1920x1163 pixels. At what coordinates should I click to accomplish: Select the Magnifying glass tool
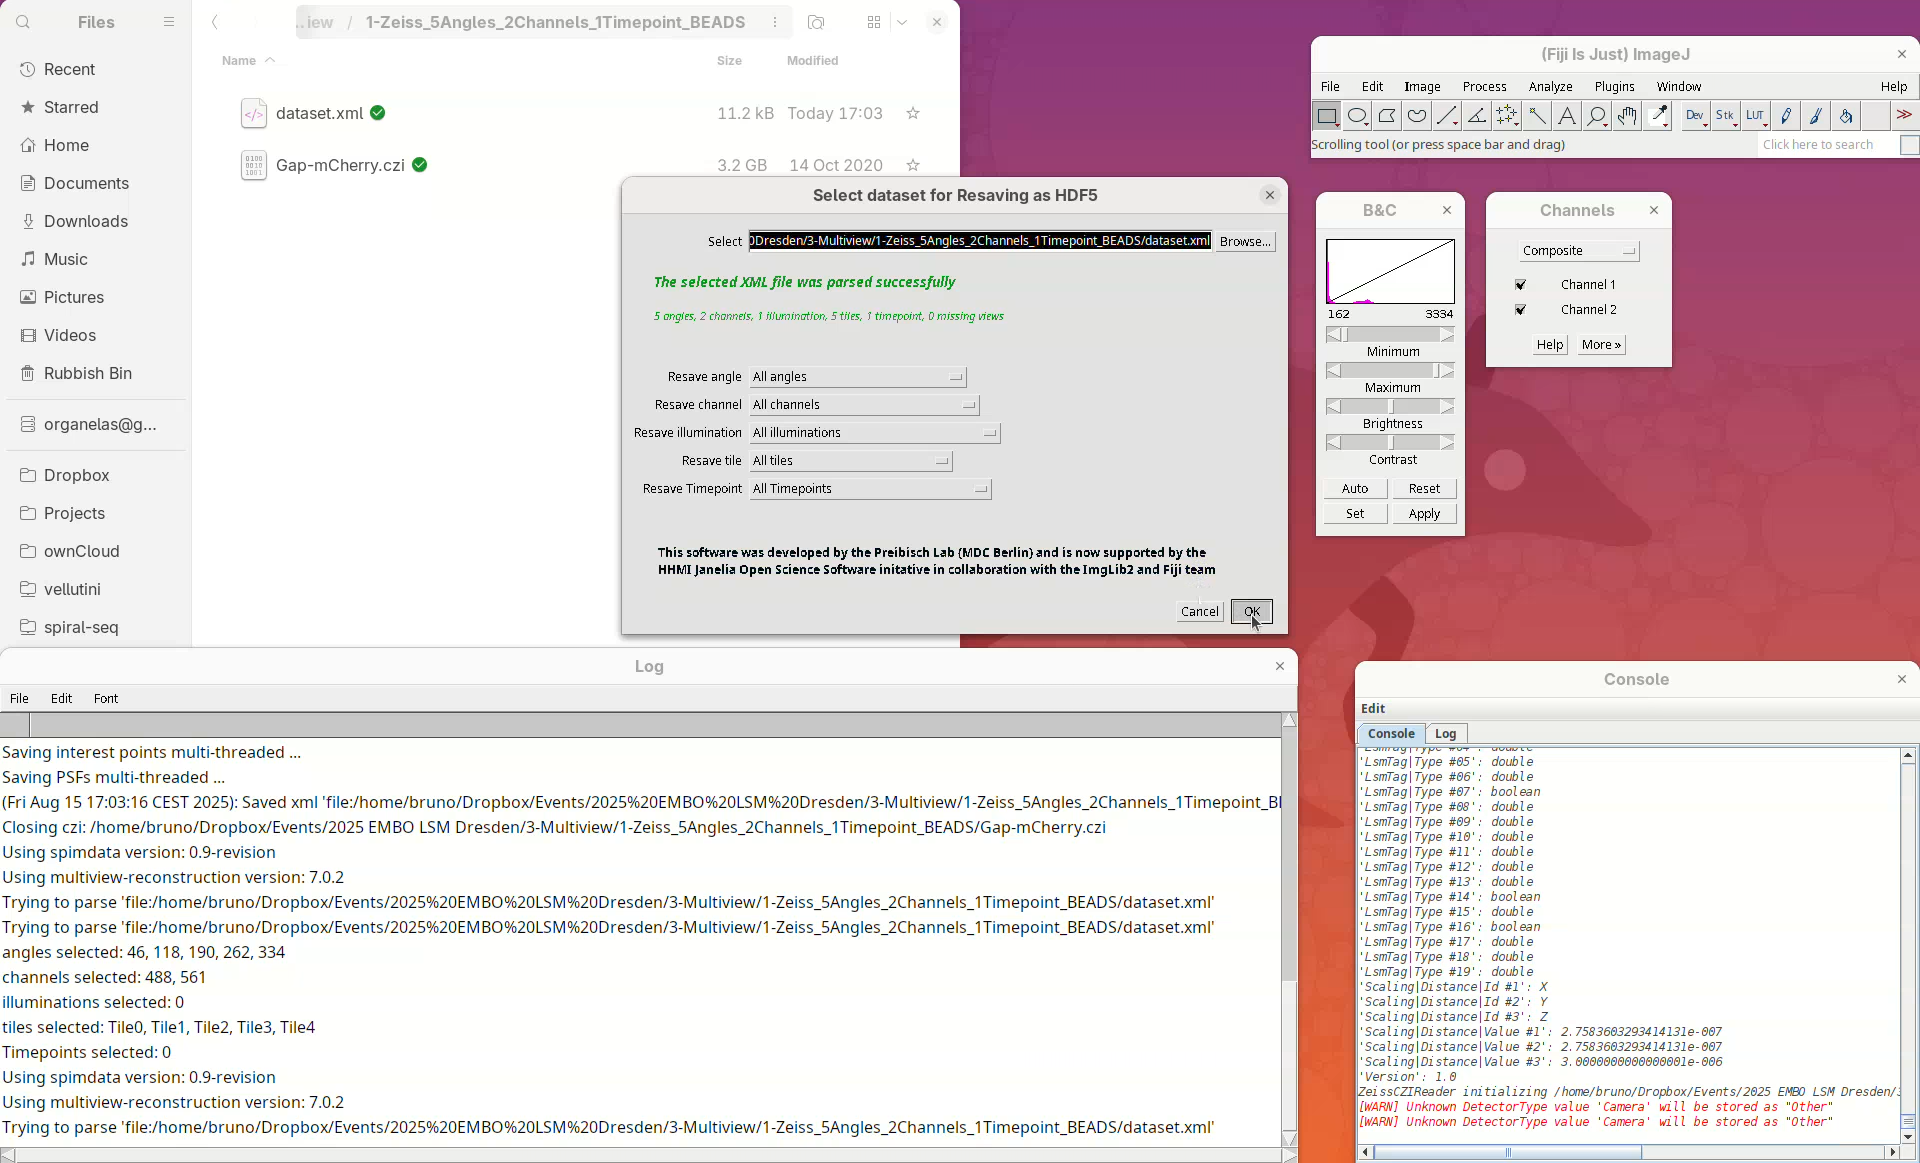pyautogui.click(x=1597, y=116)
